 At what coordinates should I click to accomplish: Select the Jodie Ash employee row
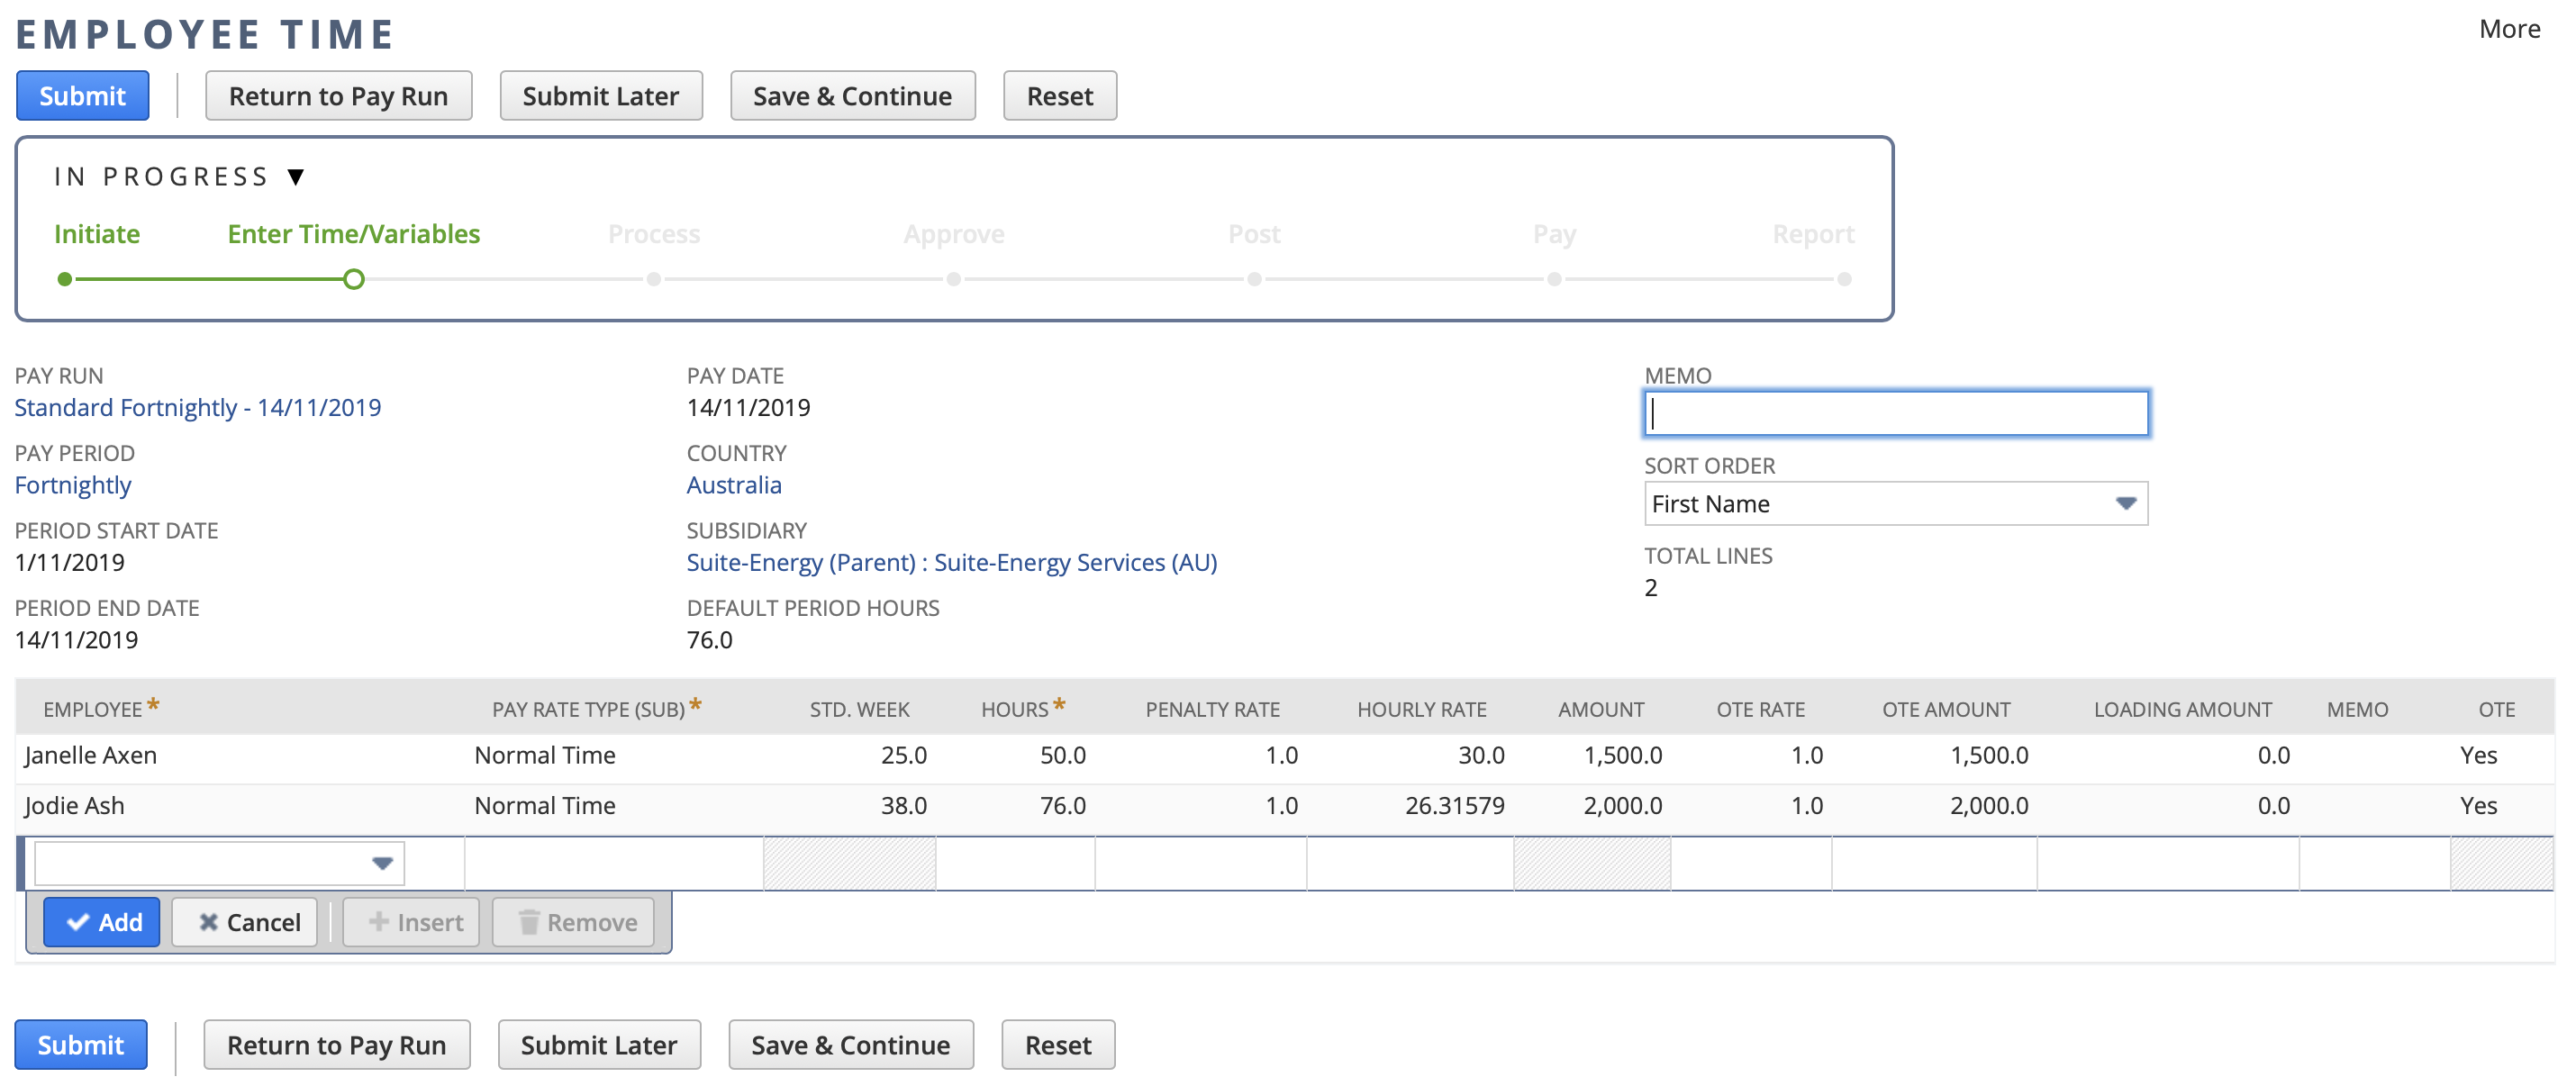pyautogui.click(x=74, y=805)
